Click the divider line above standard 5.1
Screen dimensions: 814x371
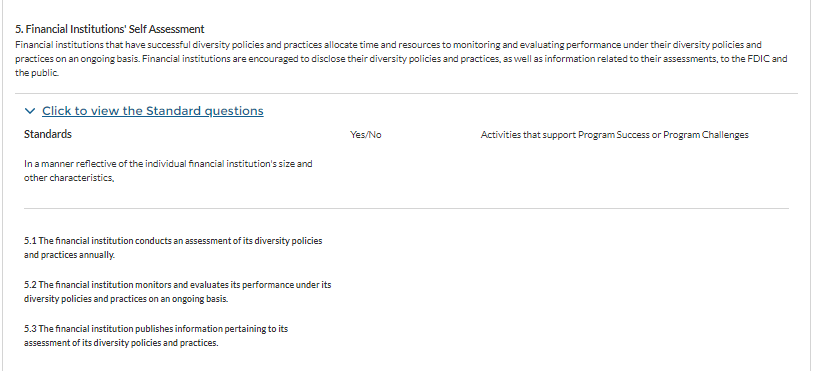point(406,209)
